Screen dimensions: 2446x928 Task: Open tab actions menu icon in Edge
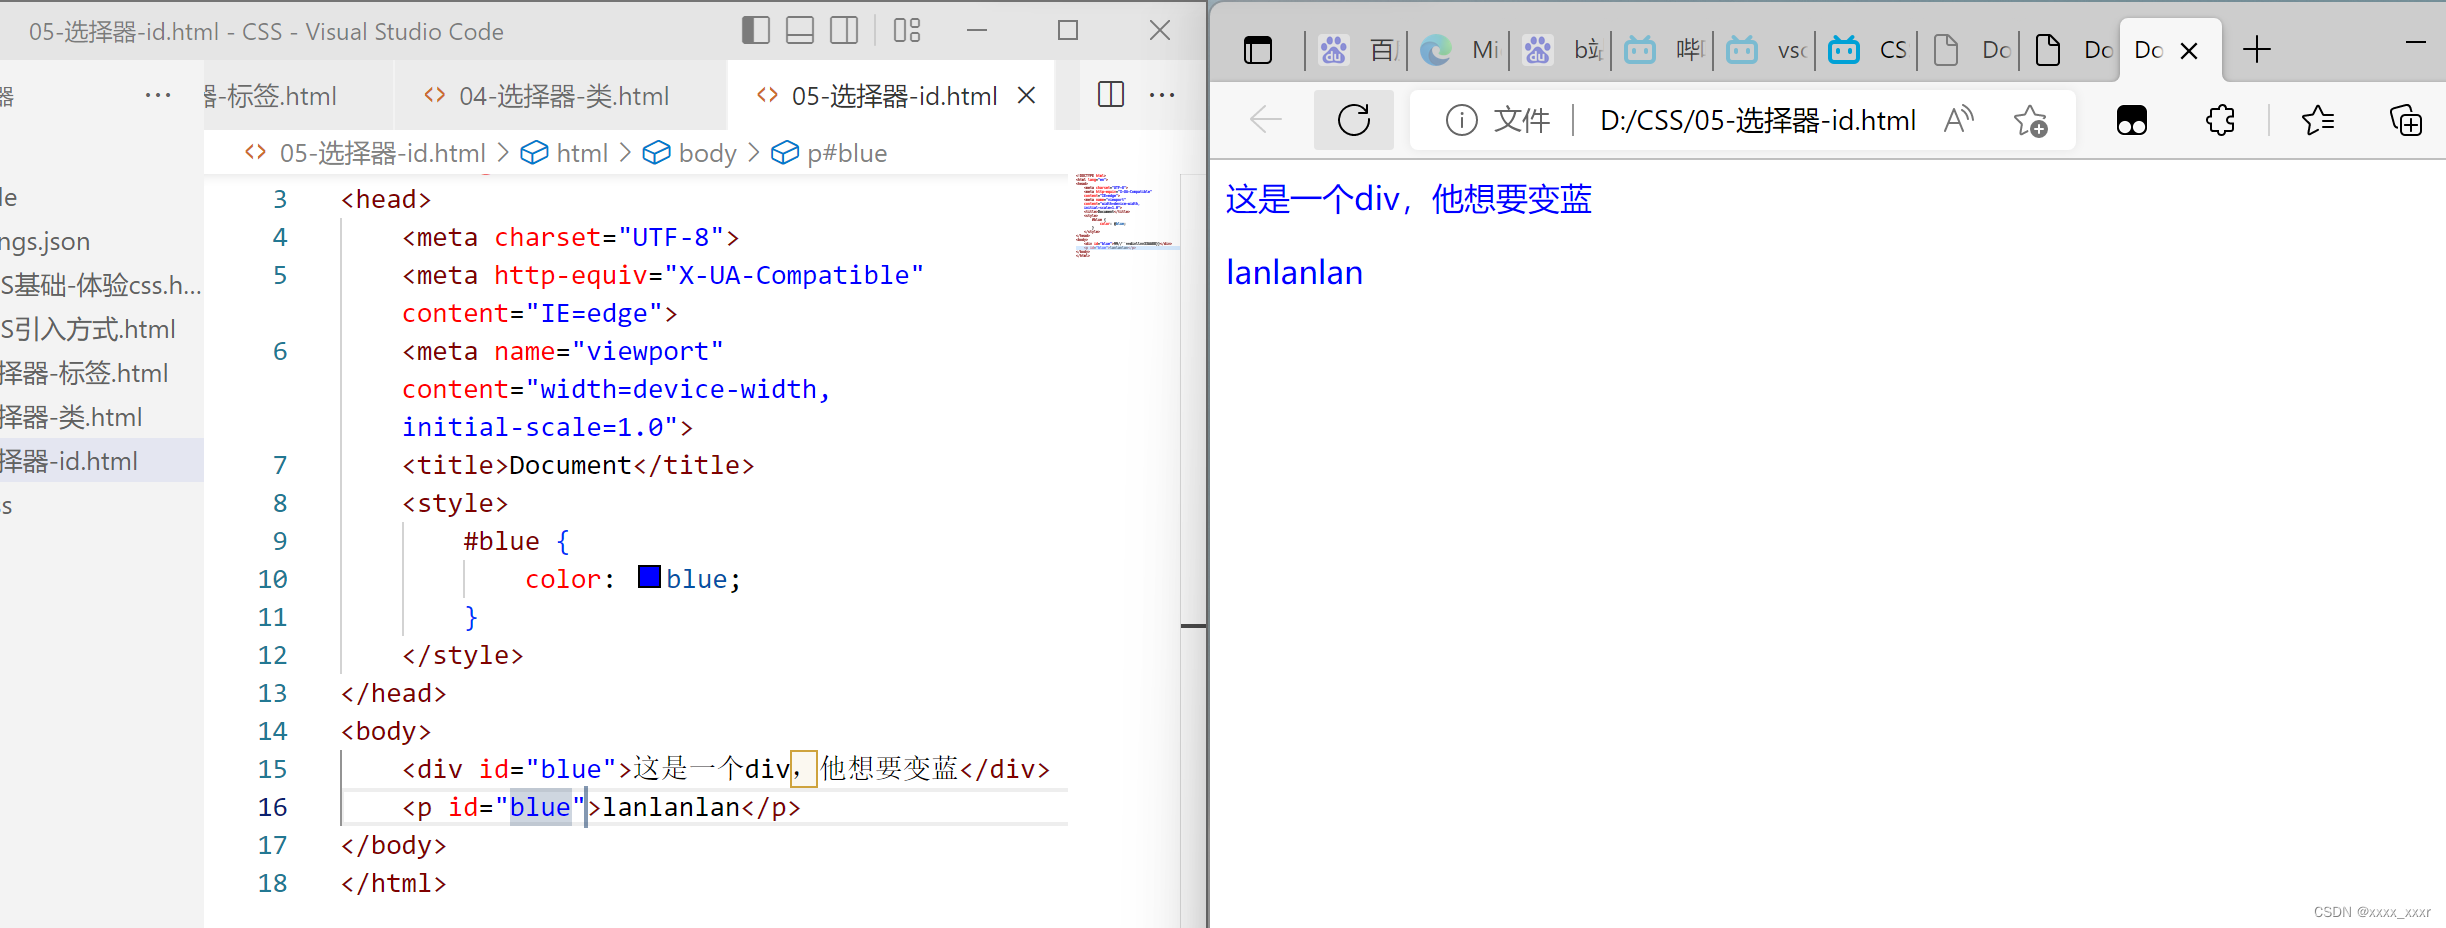(1258, 50)
